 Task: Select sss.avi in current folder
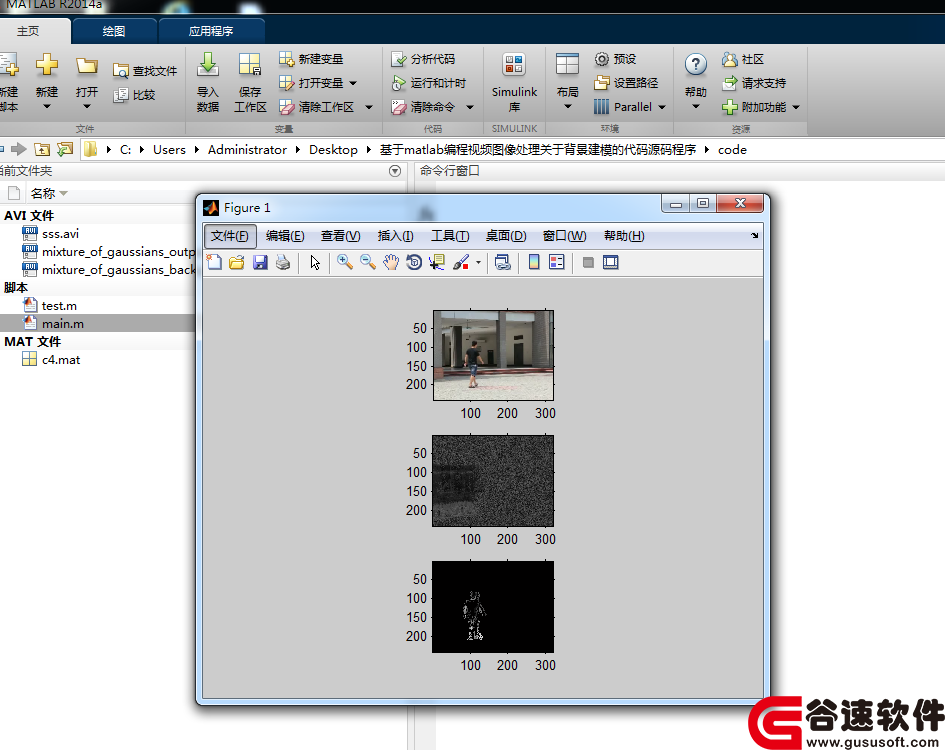tap(60, 234)
